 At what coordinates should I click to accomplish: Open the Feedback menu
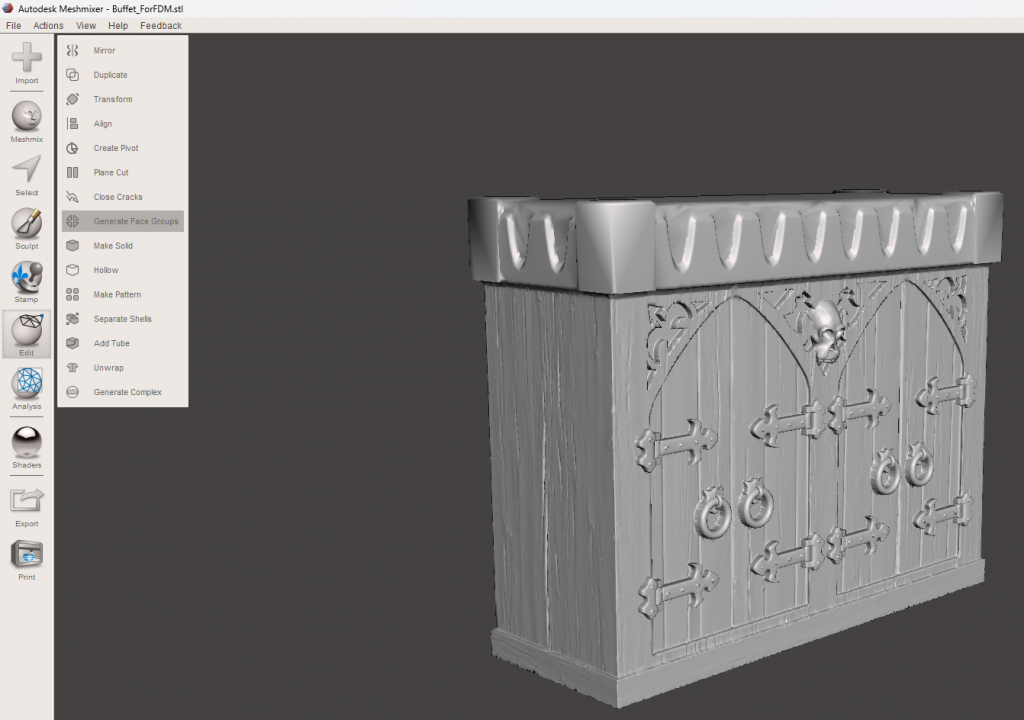tap(161, 25)
